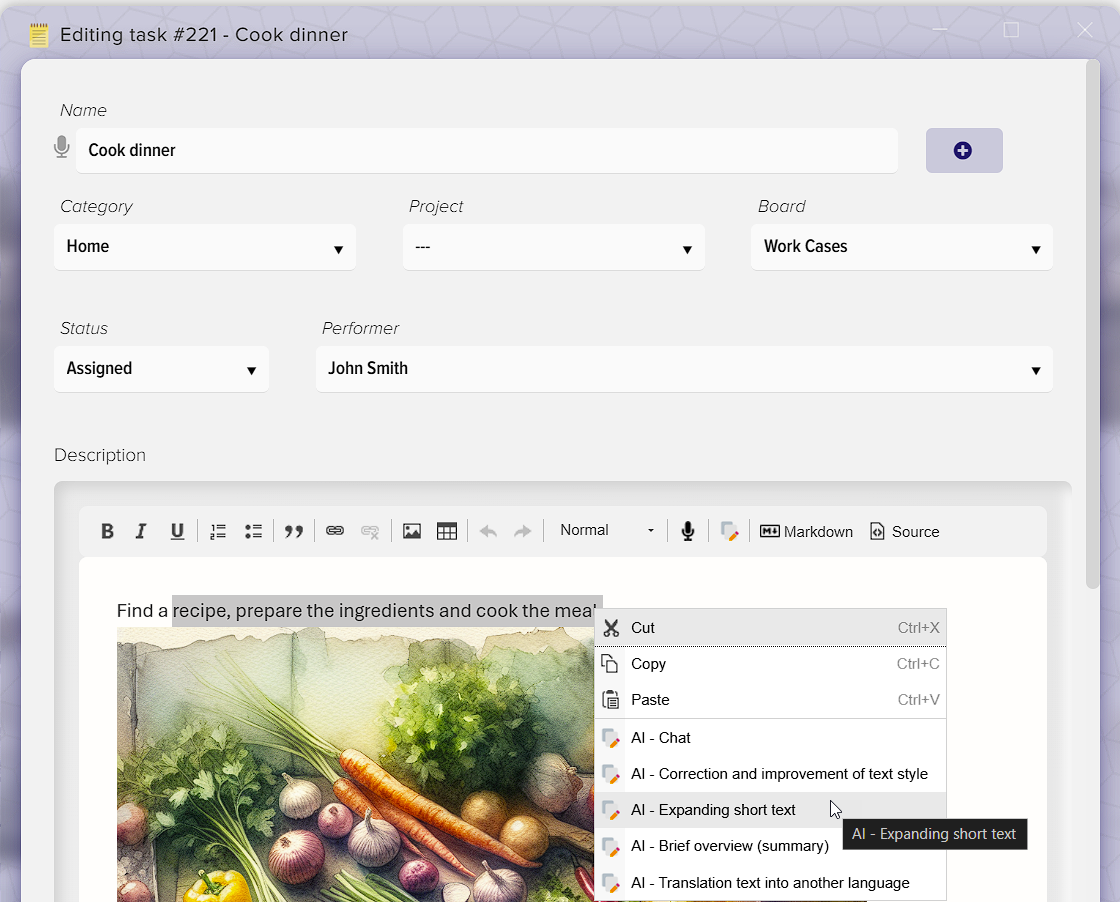Select AI - Chat menu entry

point(771,738)
